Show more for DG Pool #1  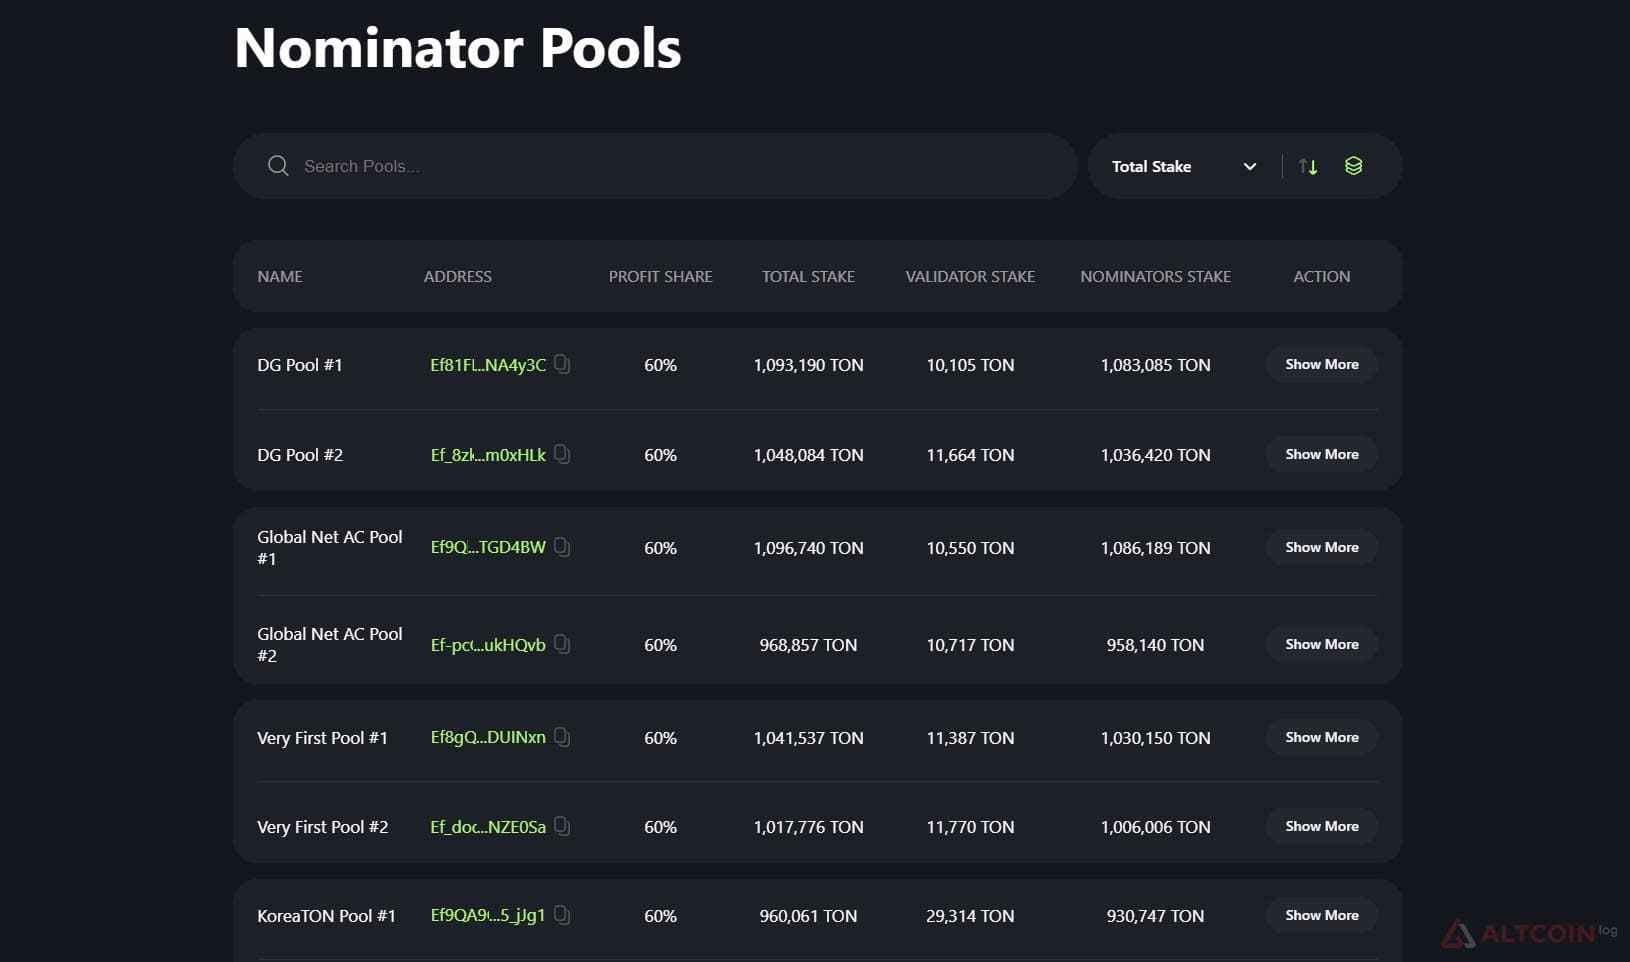click(x=1322, y=364)
